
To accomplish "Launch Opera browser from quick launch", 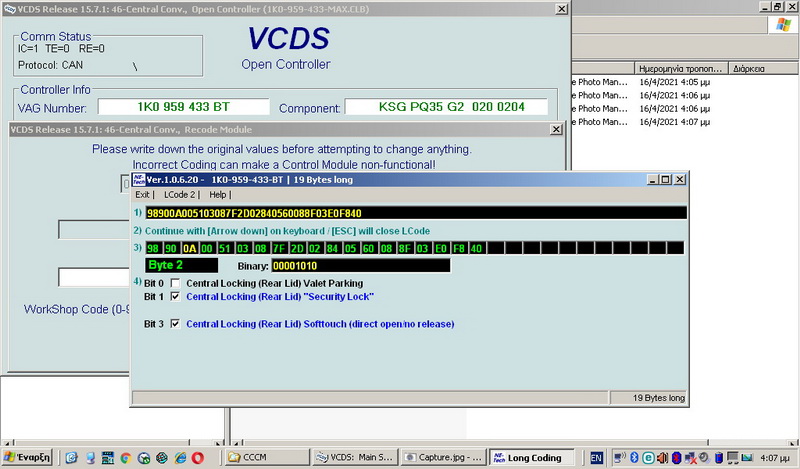I will tap(197, 458).
